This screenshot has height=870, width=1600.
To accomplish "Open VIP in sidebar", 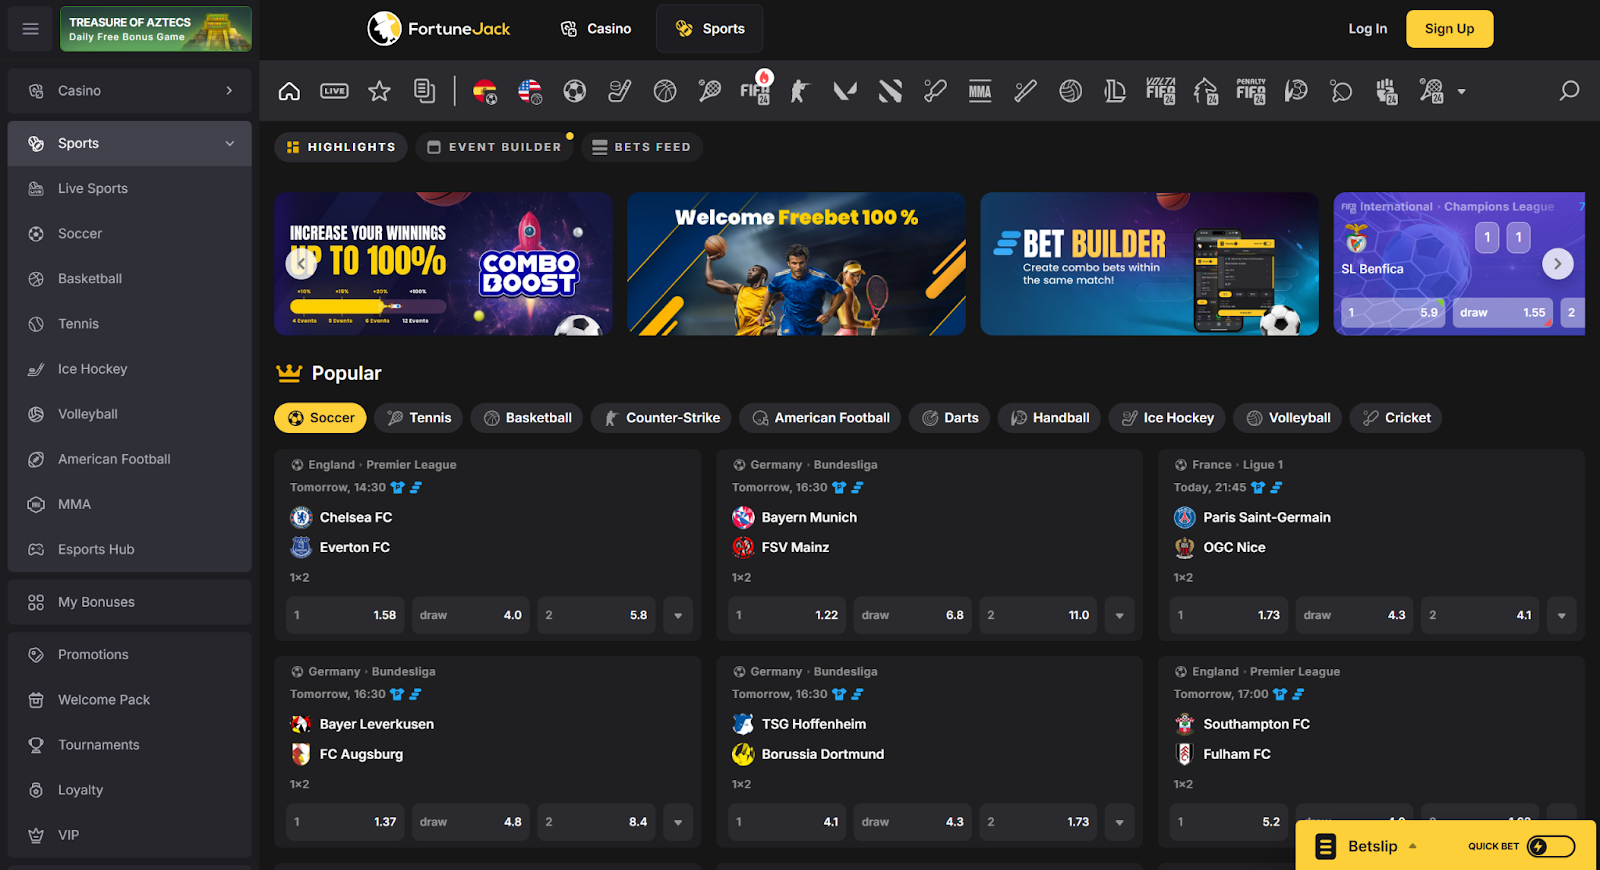I will (130, 835).
